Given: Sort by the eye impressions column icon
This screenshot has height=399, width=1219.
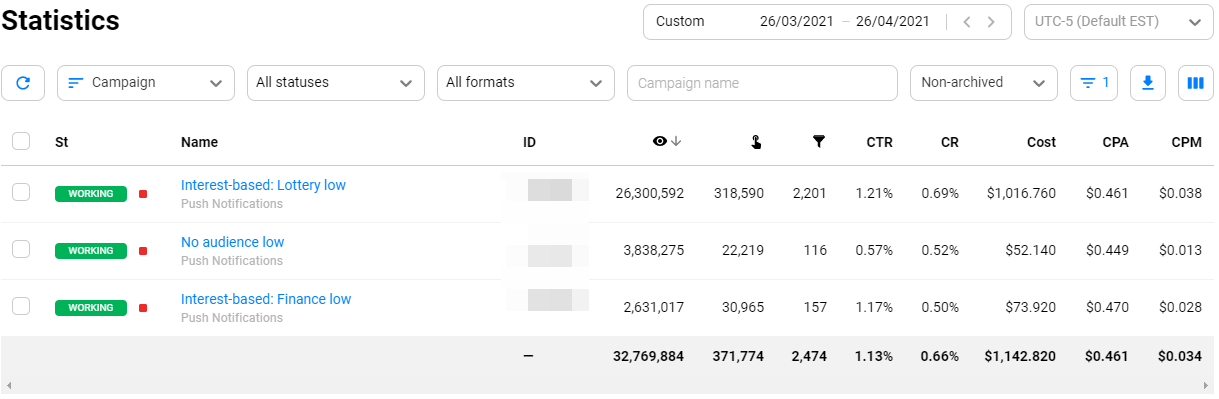Looking at the screenshot, I should 659,142.
